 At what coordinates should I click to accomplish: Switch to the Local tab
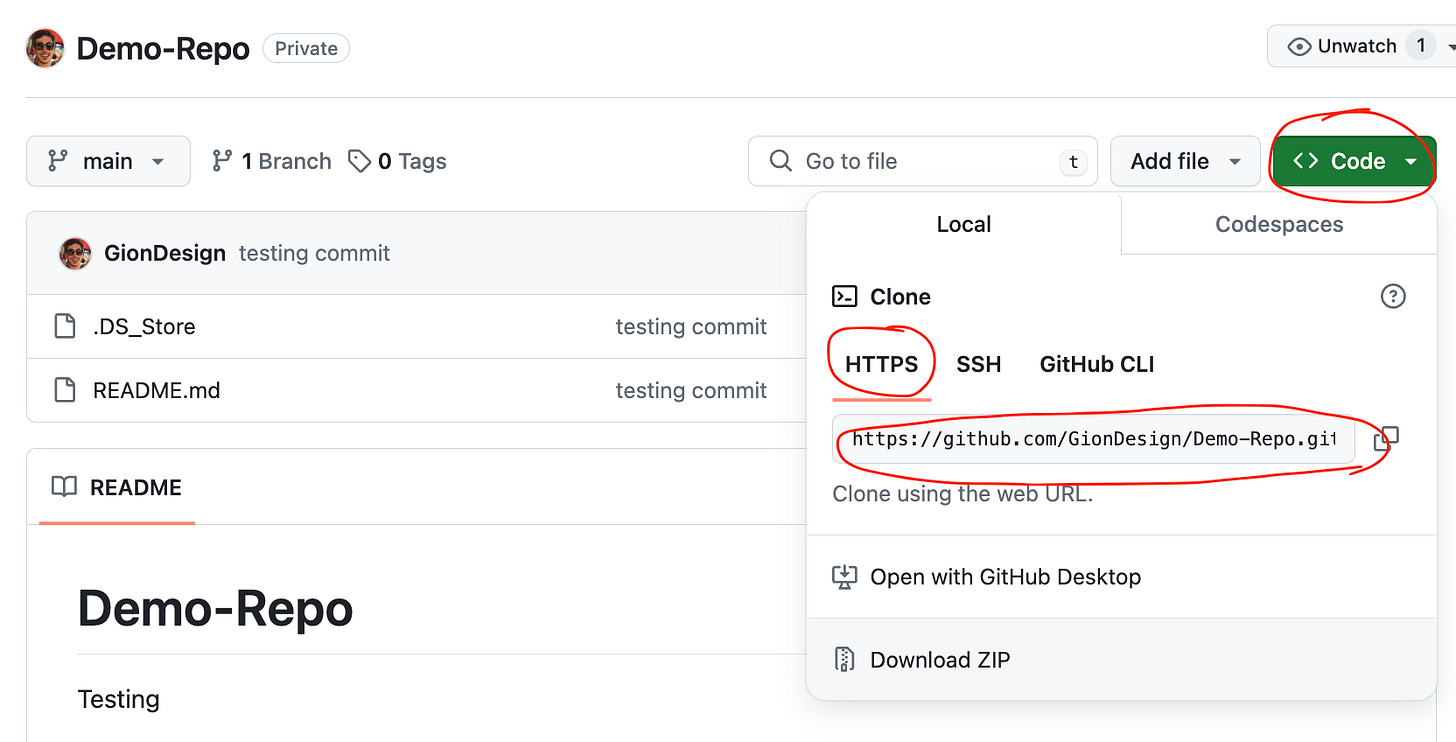pos(964,224)
